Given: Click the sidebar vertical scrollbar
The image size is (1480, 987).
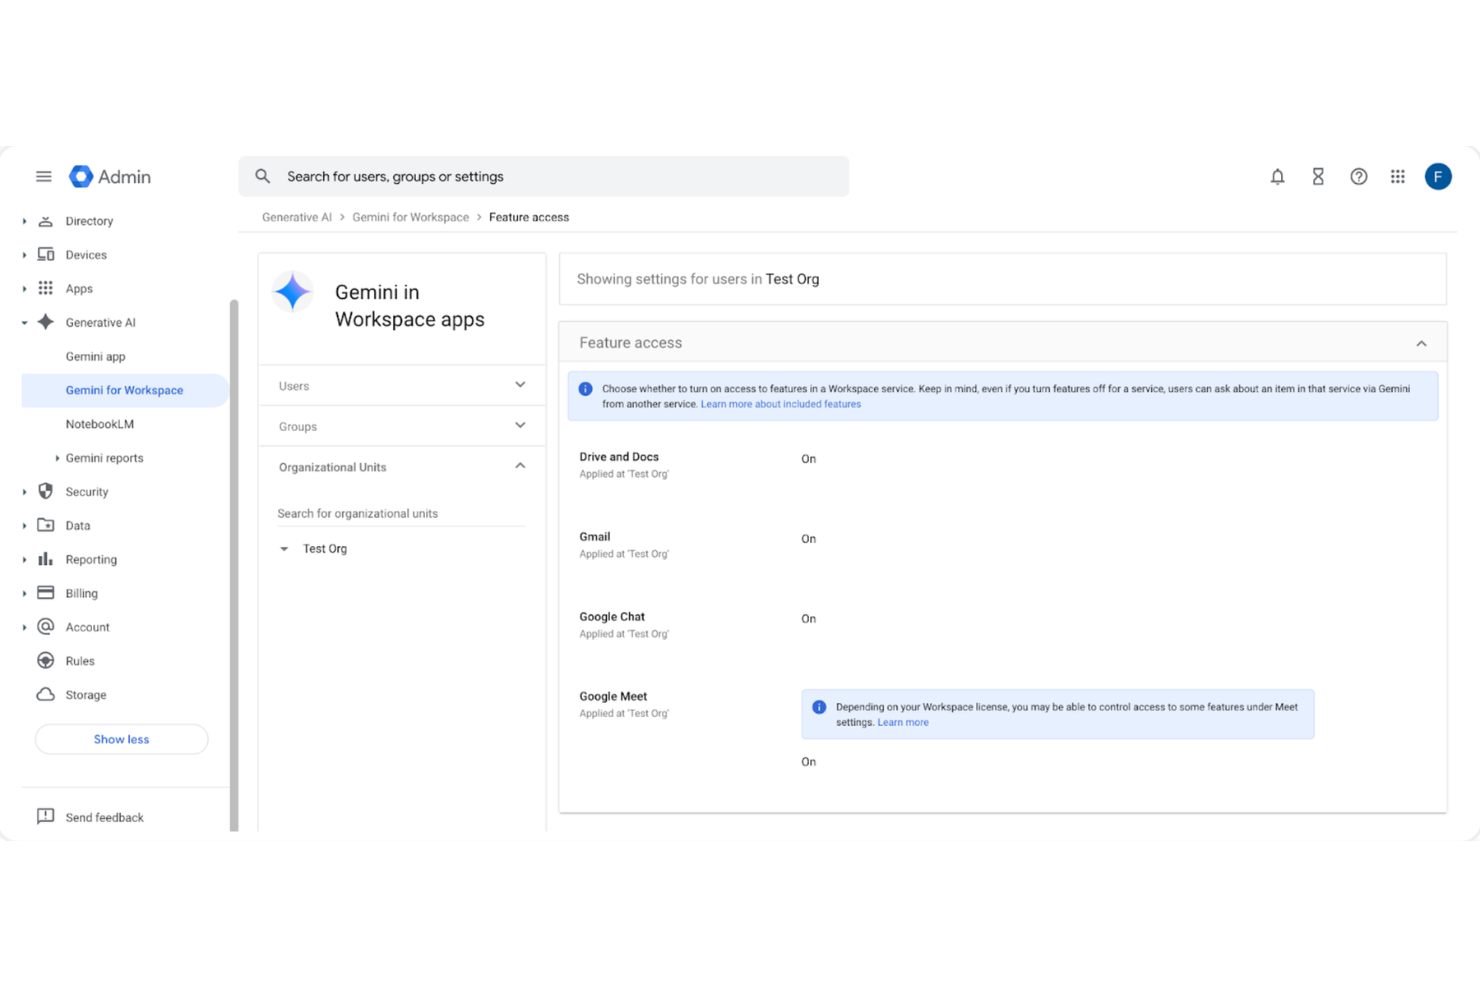Looking at the screenshot, I should click(234, 565).
